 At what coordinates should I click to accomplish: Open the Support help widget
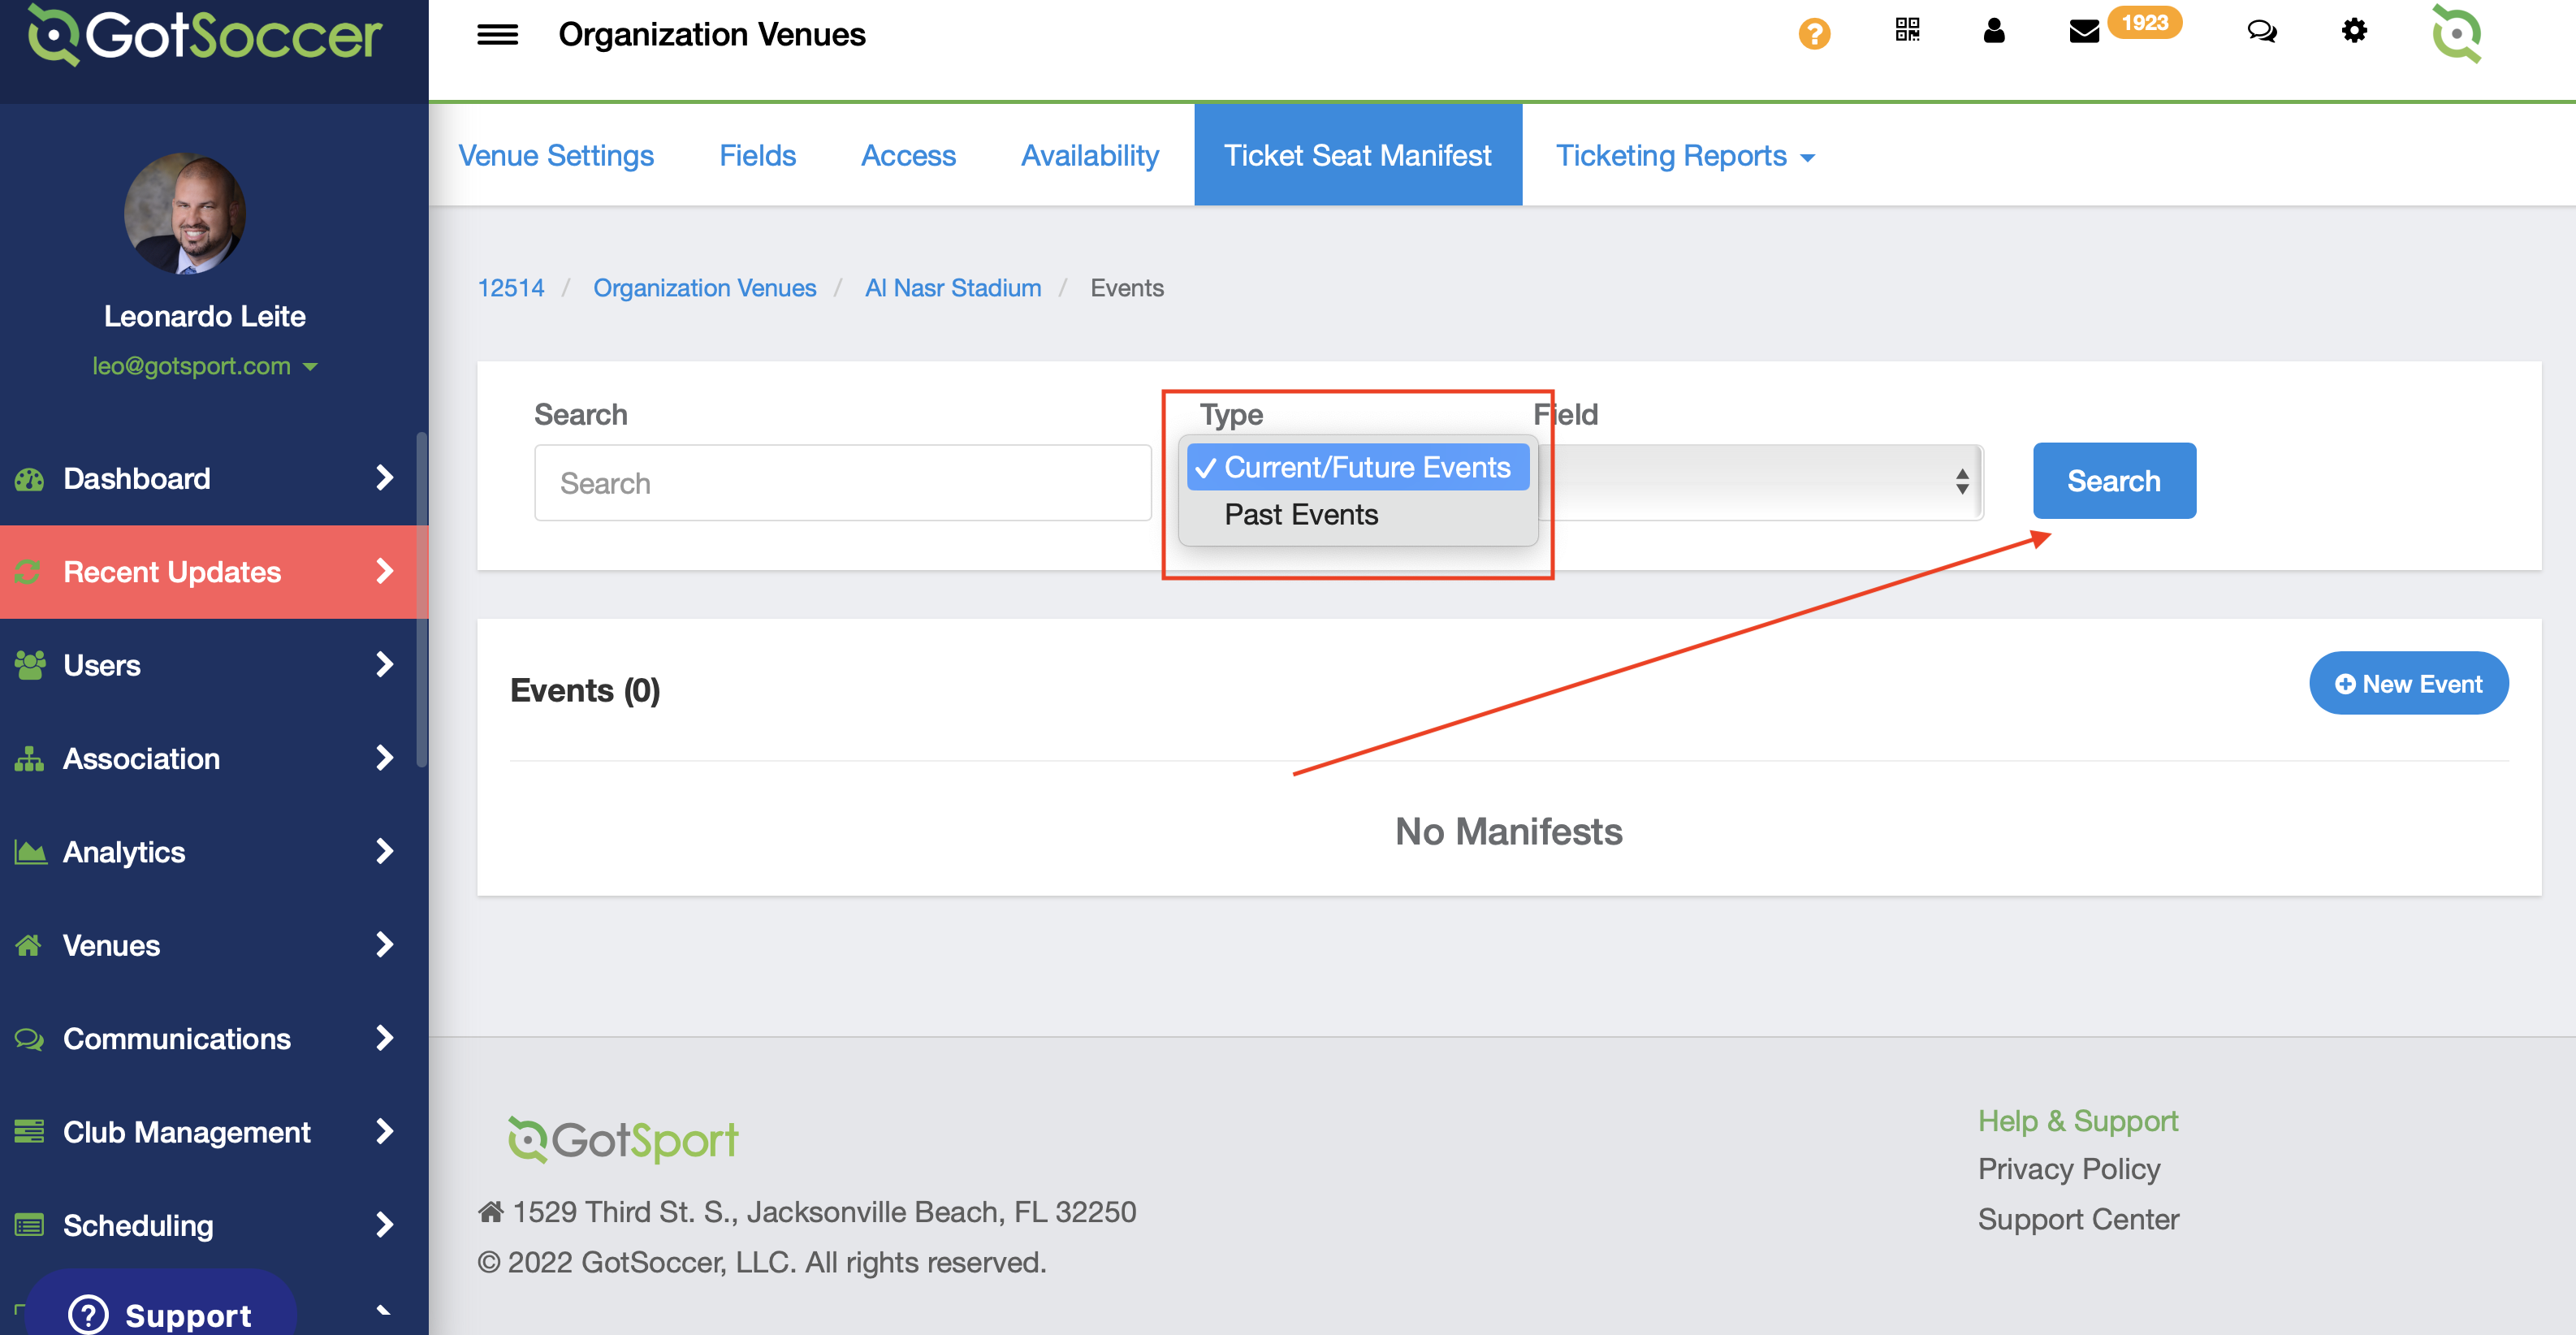click(160, 1313)
